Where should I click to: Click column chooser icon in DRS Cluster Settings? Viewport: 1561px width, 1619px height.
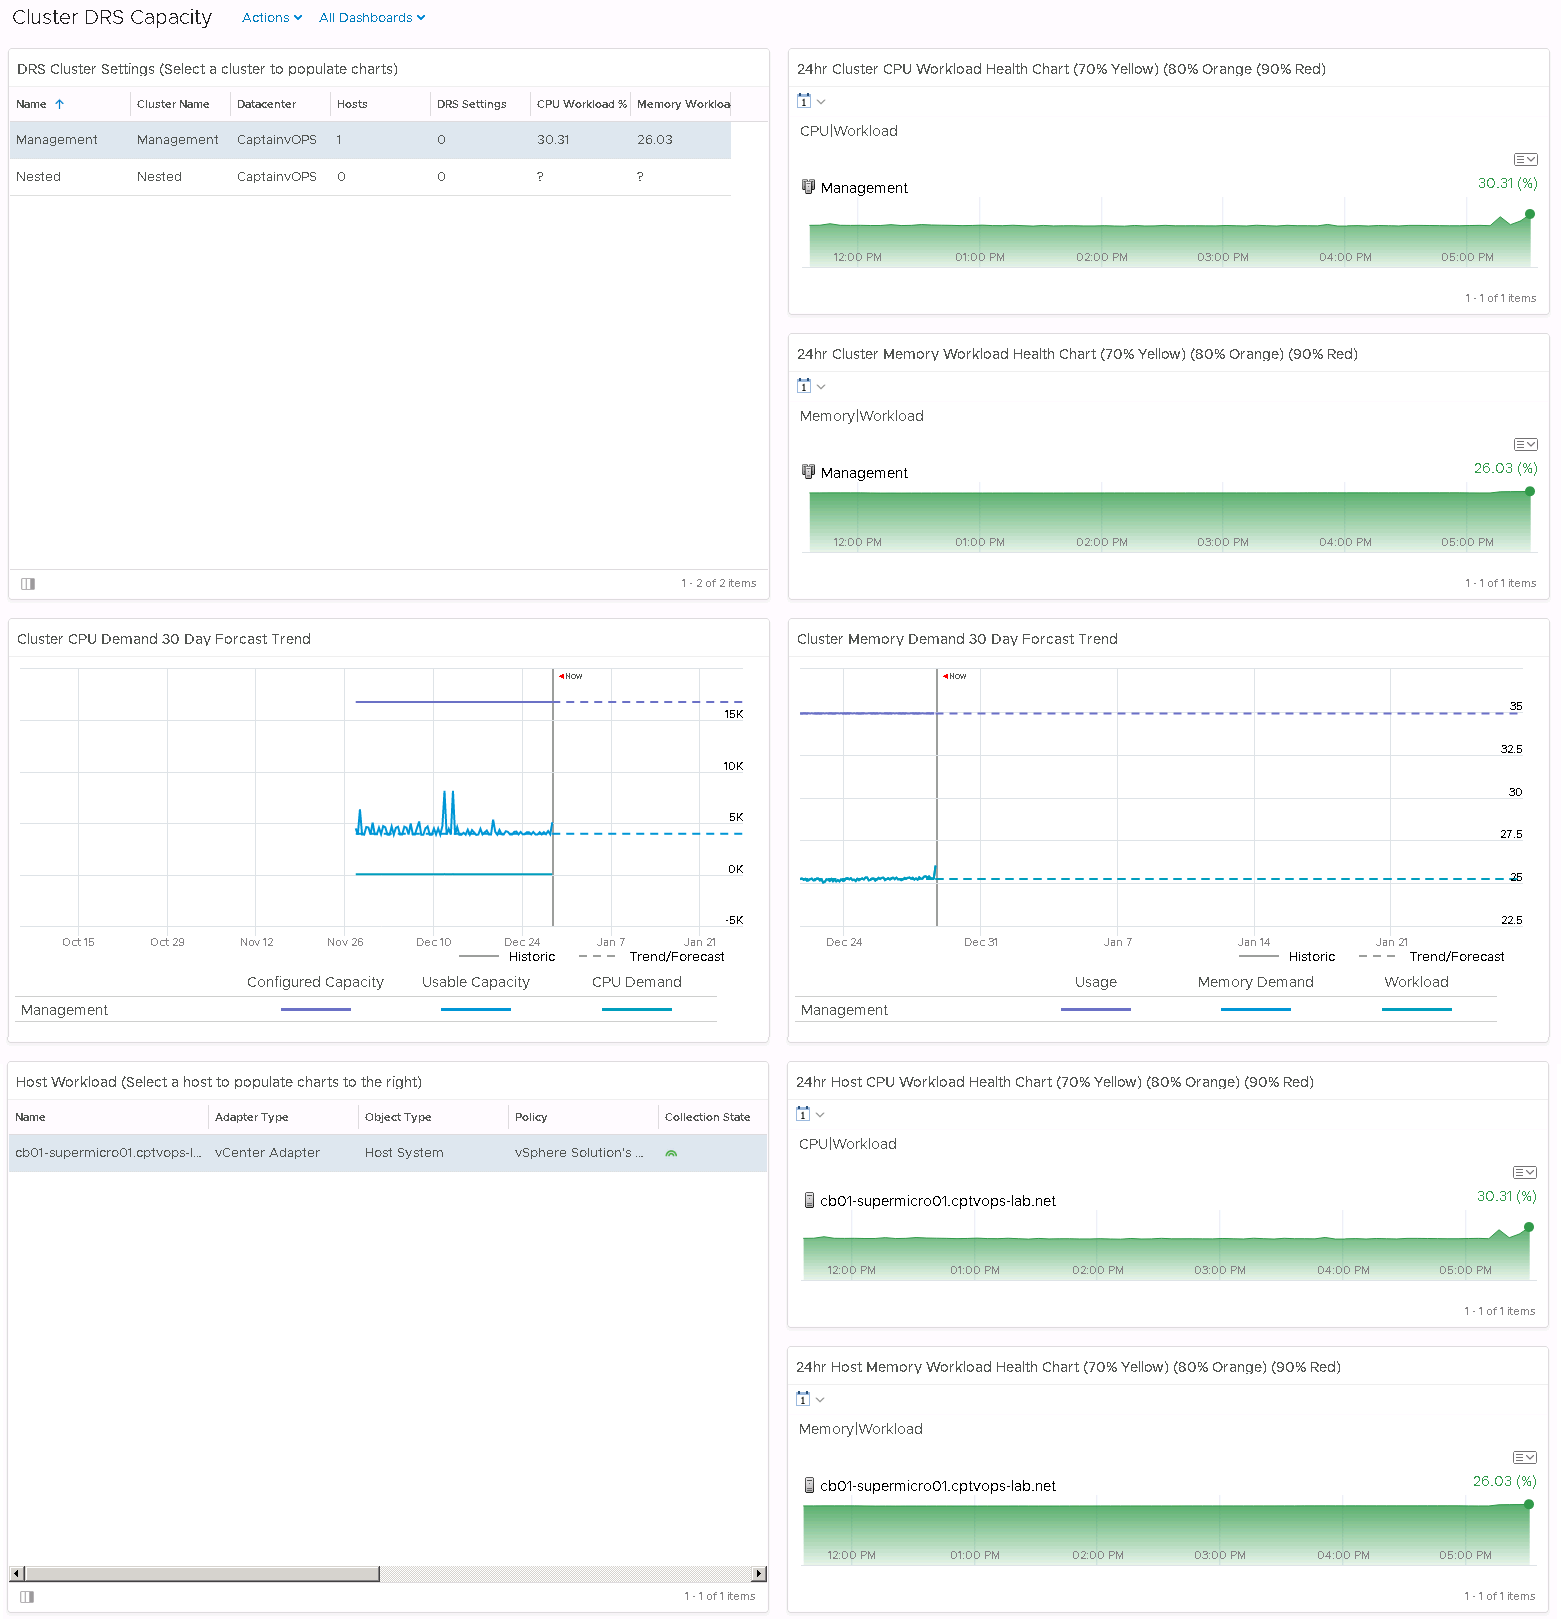(28, 584)
